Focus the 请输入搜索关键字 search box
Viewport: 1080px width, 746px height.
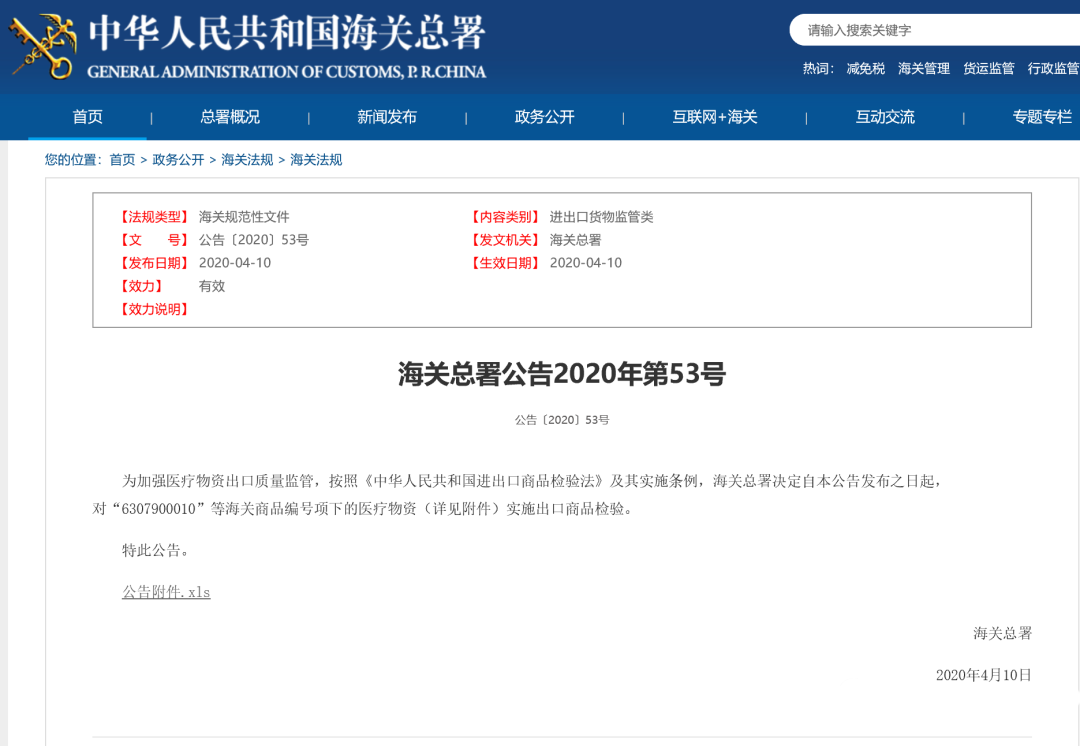click(x=935, y=30)
